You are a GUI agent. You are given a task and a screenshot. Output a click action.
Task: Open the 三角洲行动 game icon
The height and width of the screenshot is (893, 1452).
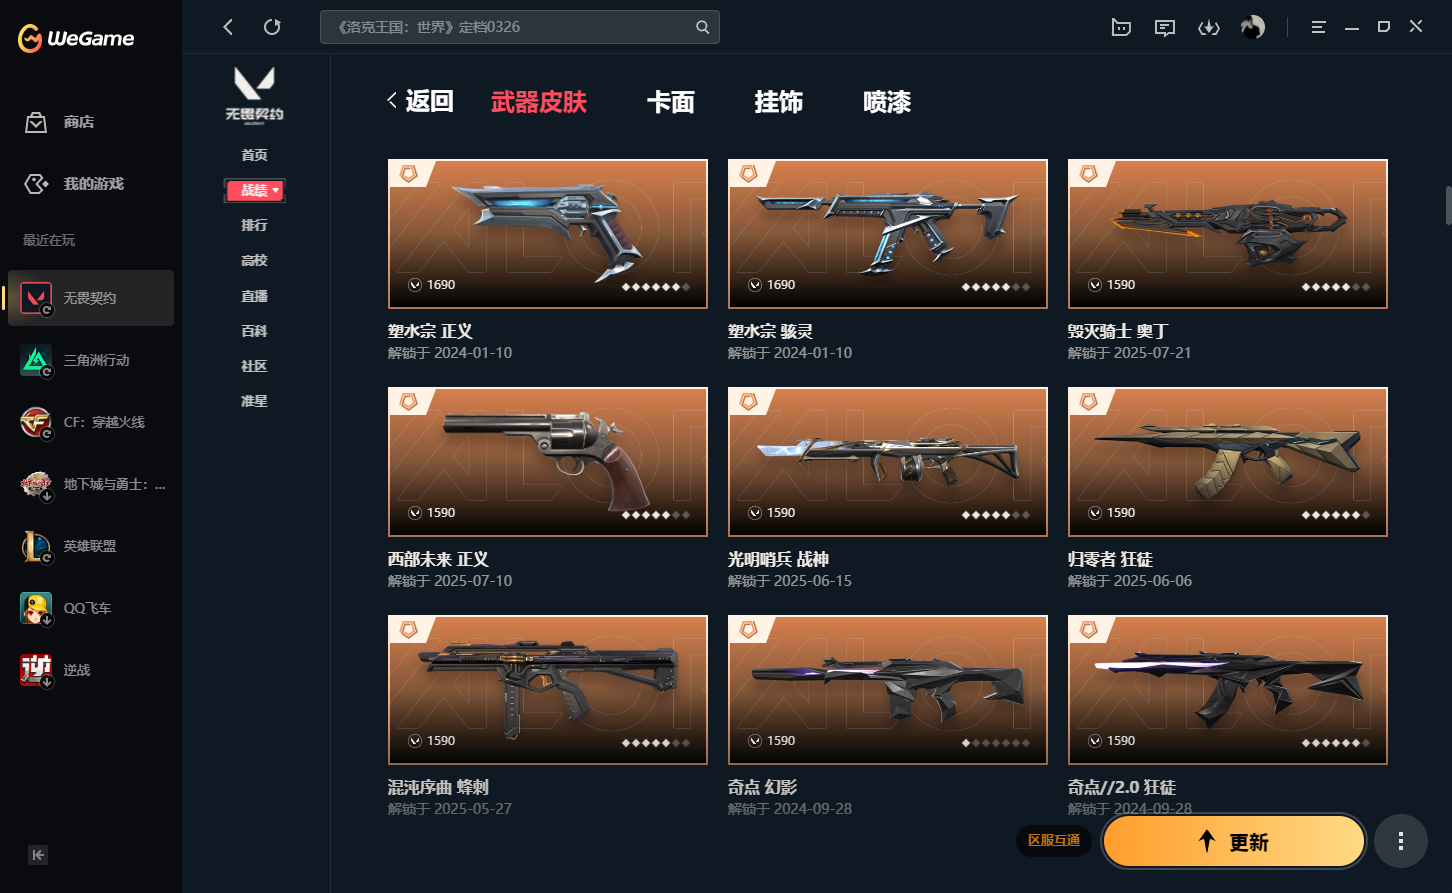point(36,360)
